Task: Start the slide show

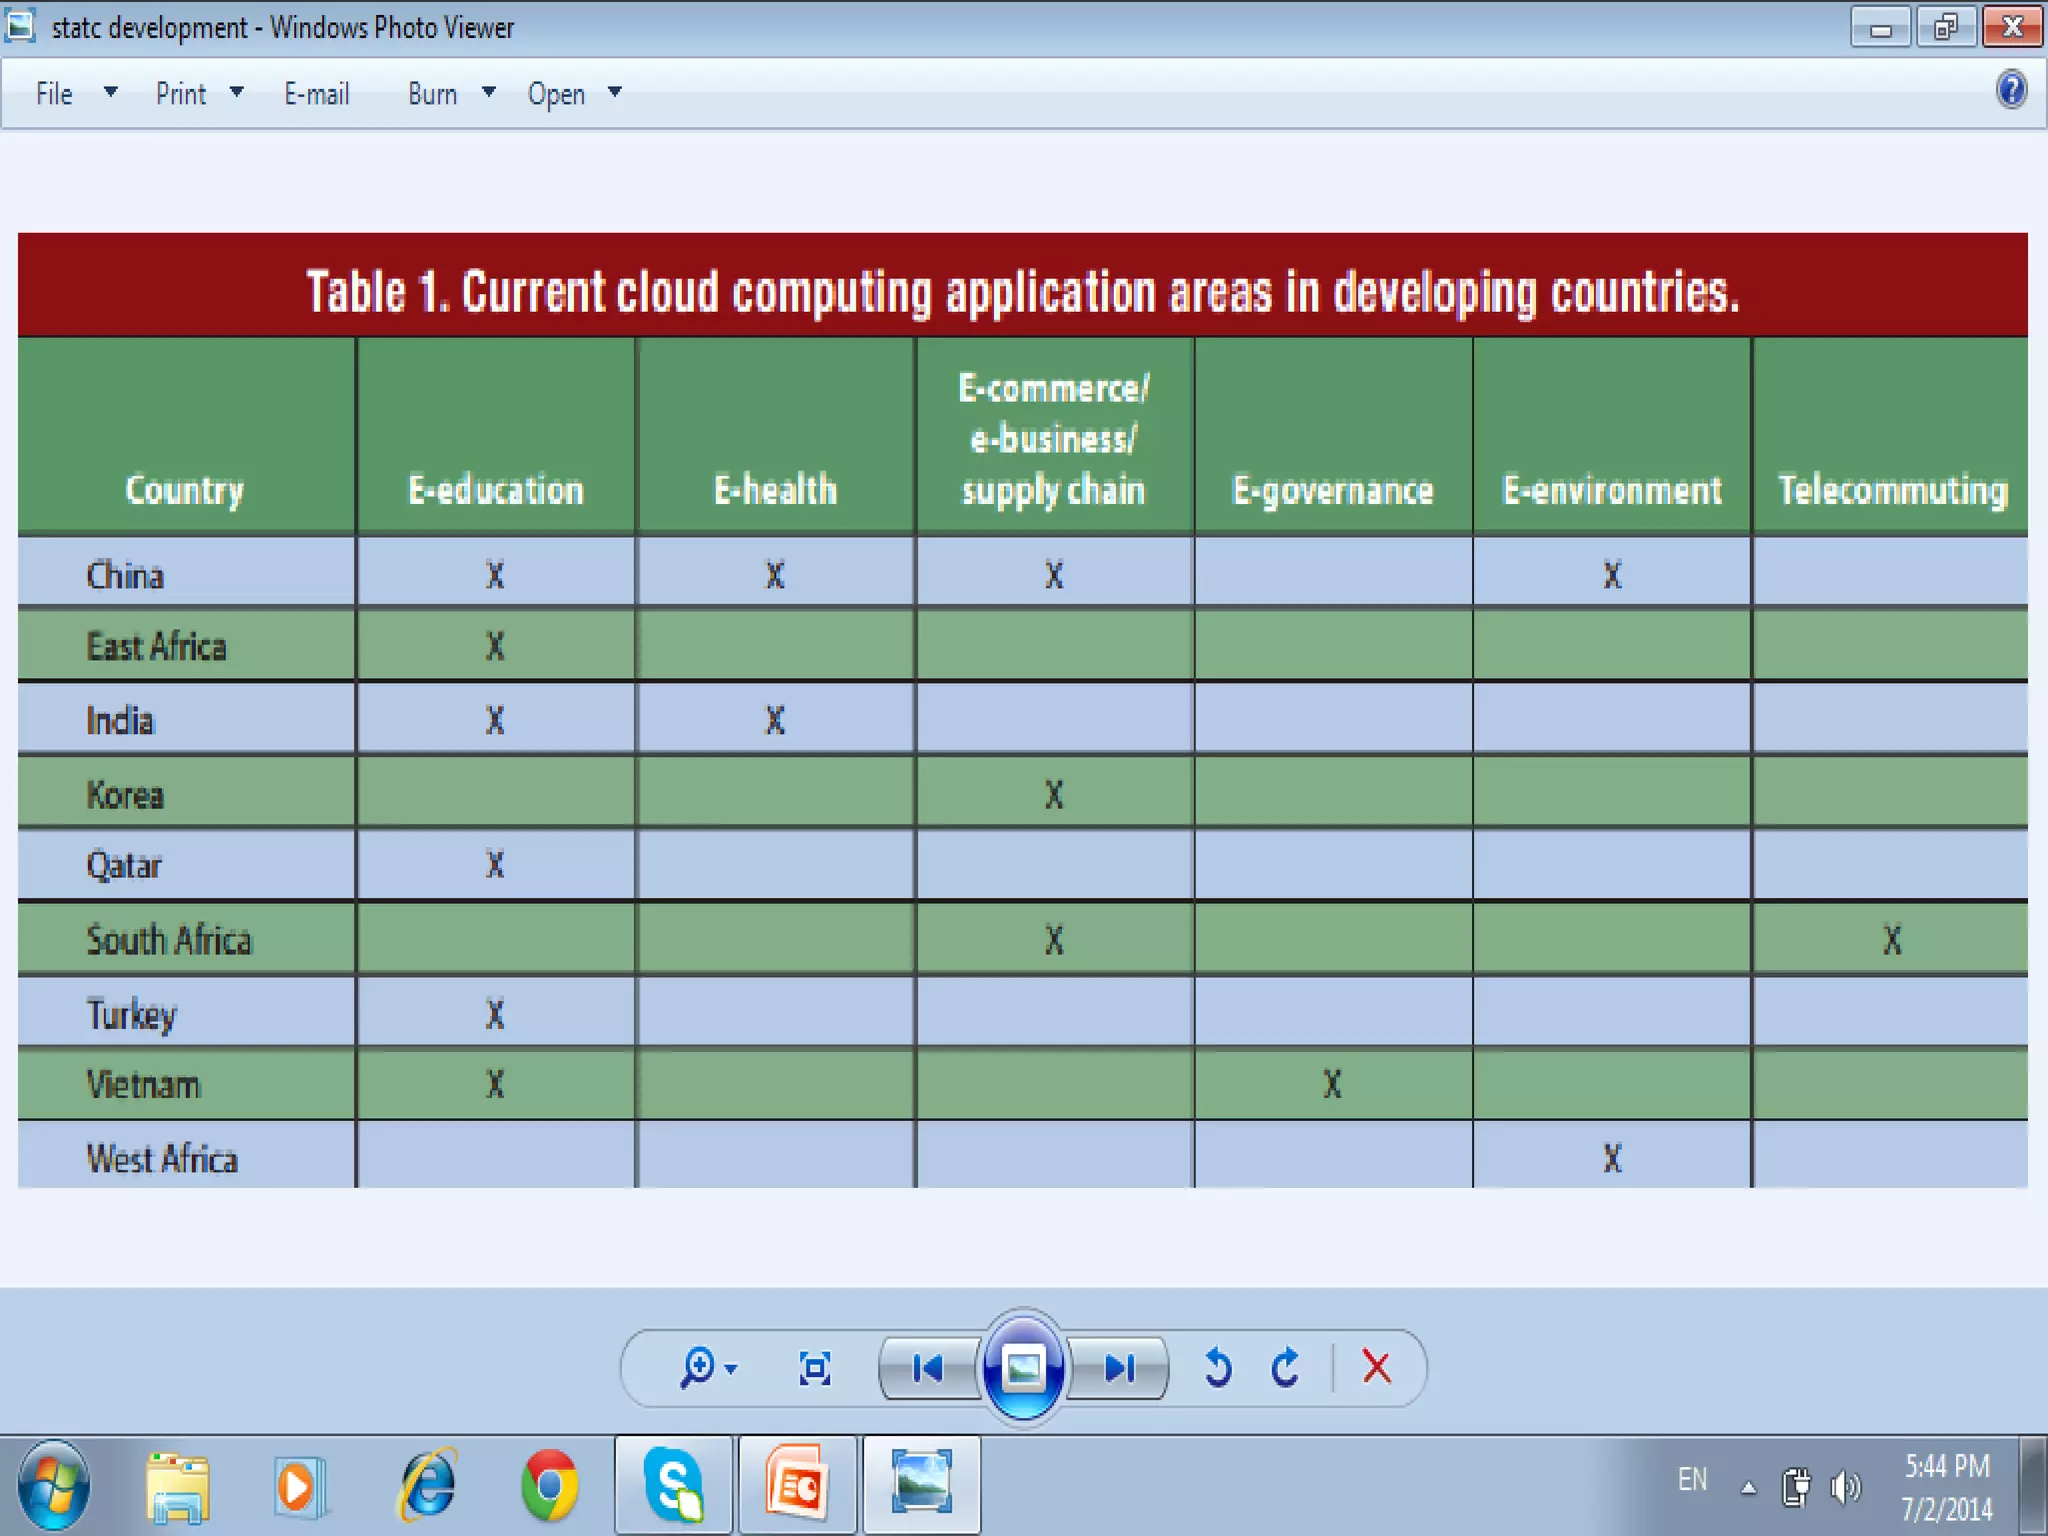Action: [1022, 1368]
